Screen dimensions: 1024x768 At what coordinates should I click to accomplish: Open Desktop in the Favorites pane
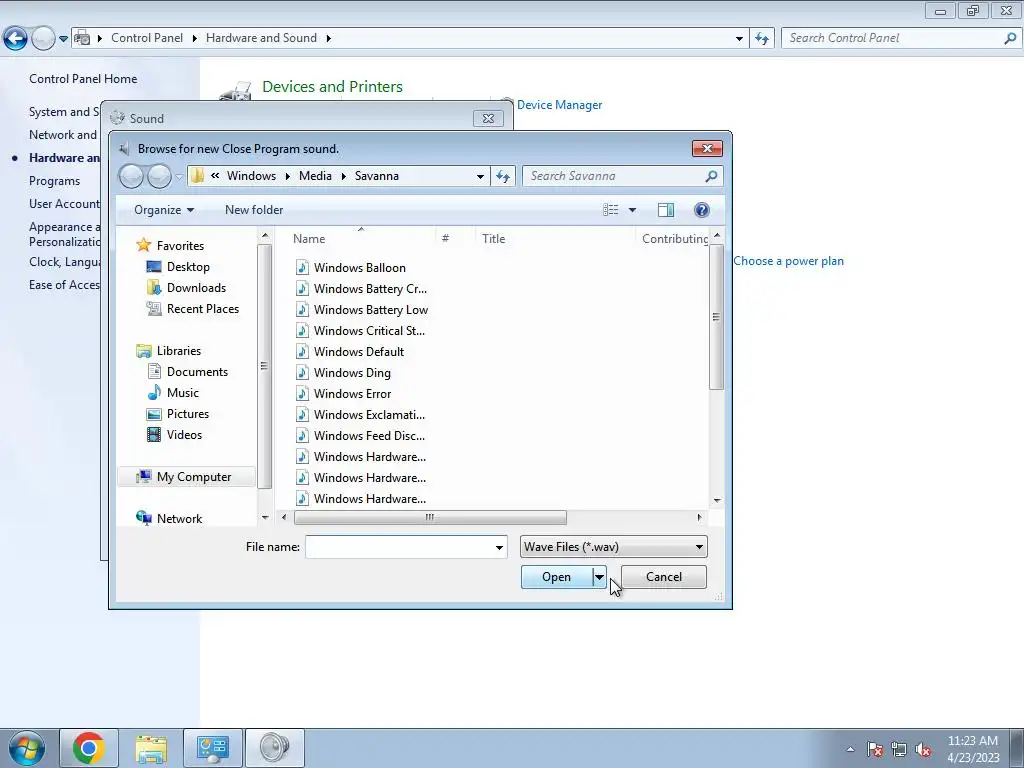[188, 266]
